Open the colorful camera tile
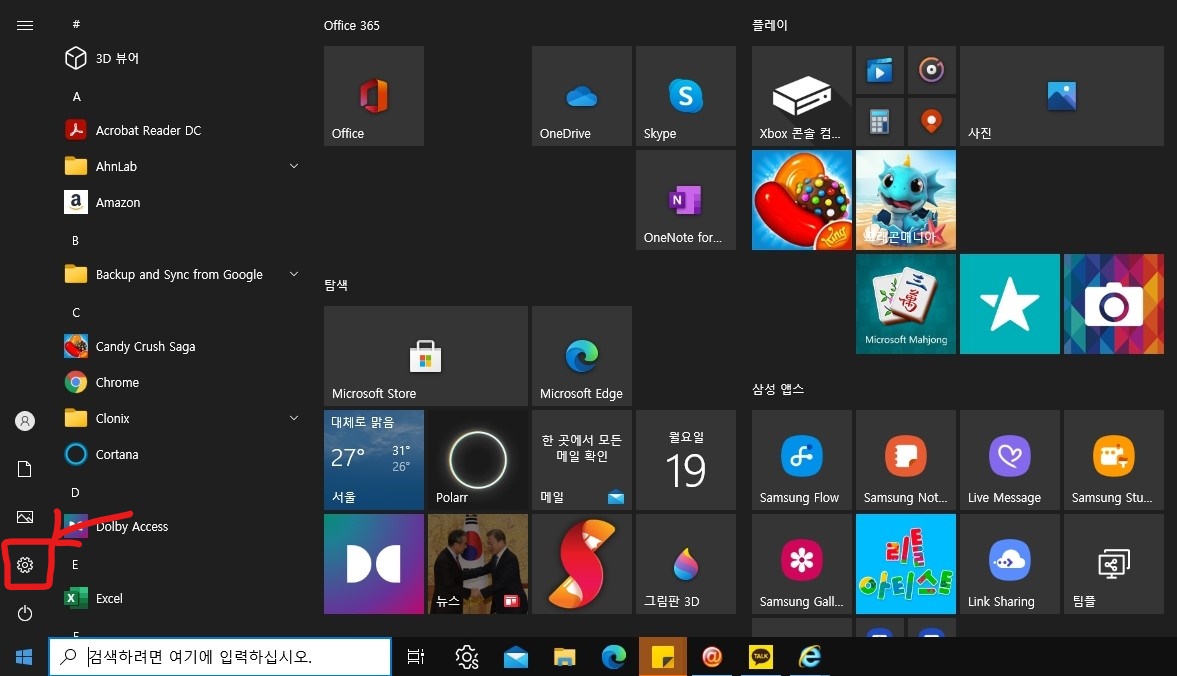The image size is (1177, 676). tap(1114, 304)
